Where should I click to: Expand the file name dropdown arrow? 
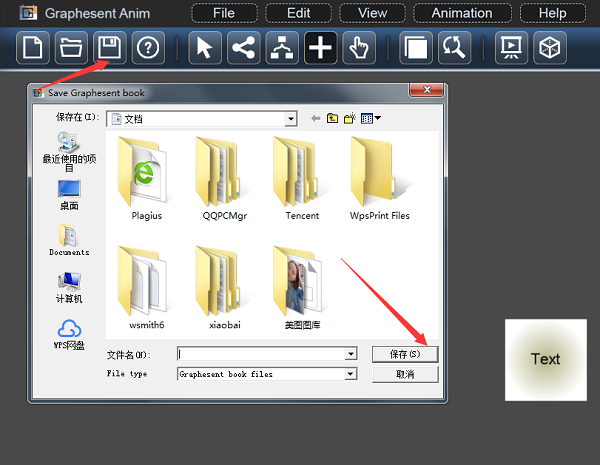351,354
